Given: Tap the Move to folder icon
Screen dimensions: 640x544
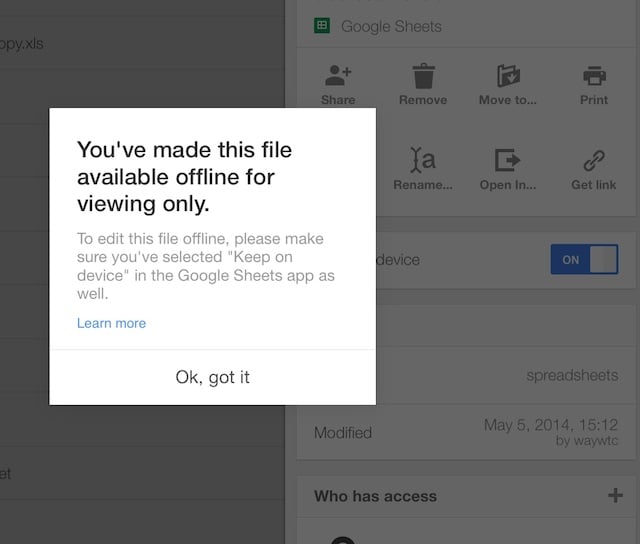Looking at the screenshot, I should 508,76.
